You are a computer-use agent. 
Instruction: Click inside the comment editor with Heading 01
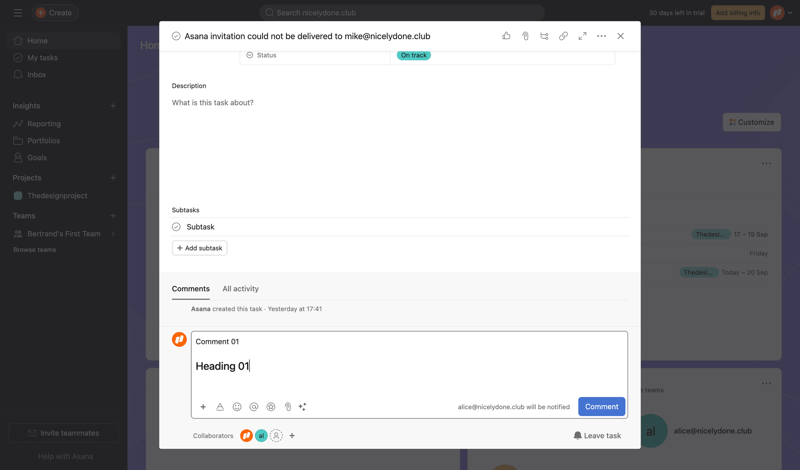click(x=409, y=366)
